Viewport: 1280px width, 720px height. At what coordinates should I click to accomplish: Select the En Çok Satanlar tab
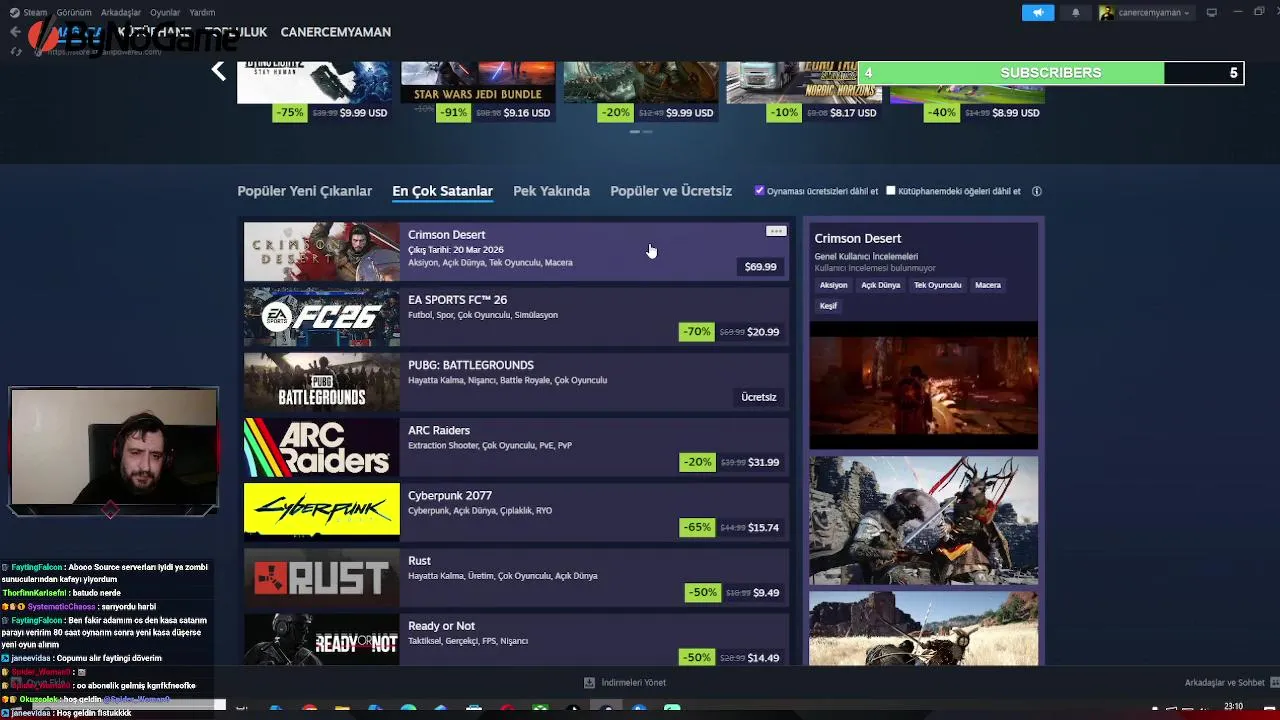pyautogui.click(x=442, y=191)
